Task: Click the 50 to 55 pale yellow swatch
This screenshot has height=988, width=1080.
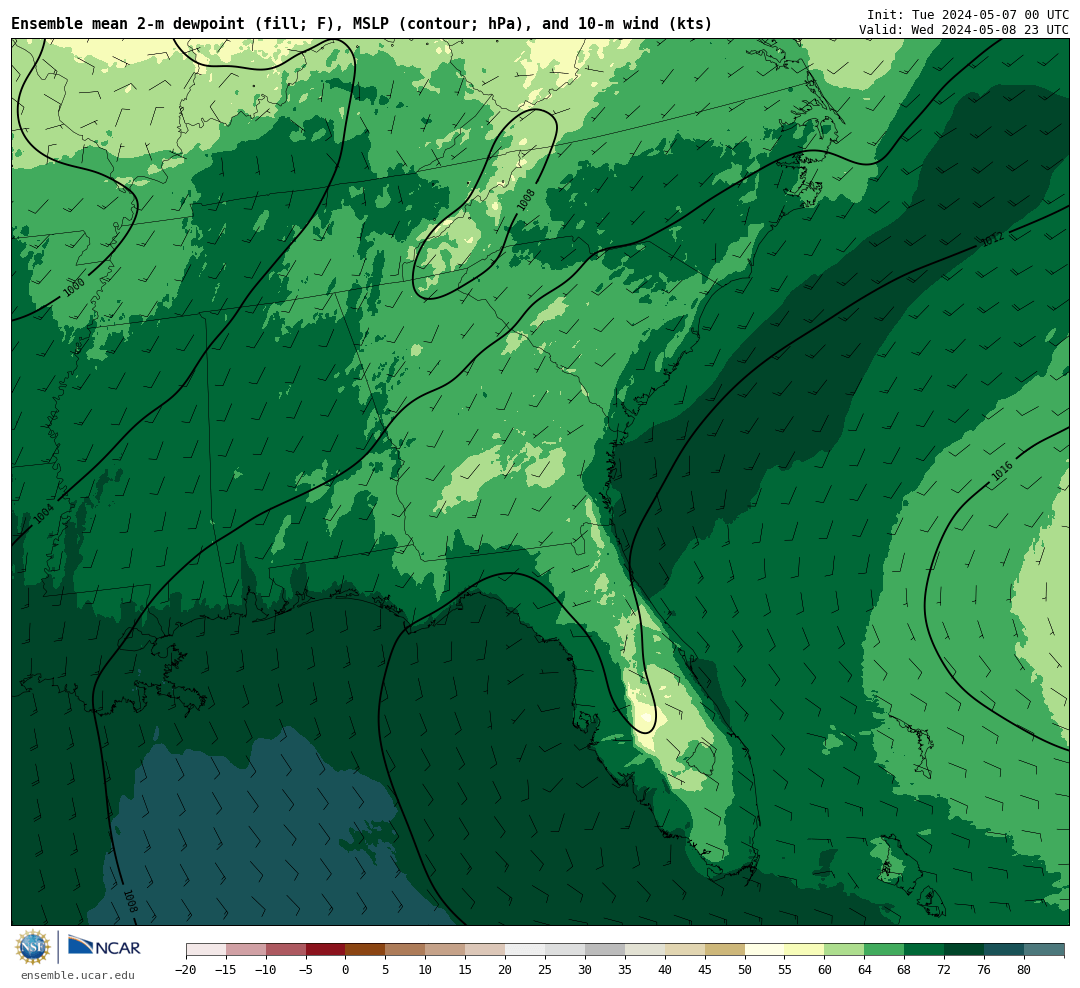Action: [765, 950]
